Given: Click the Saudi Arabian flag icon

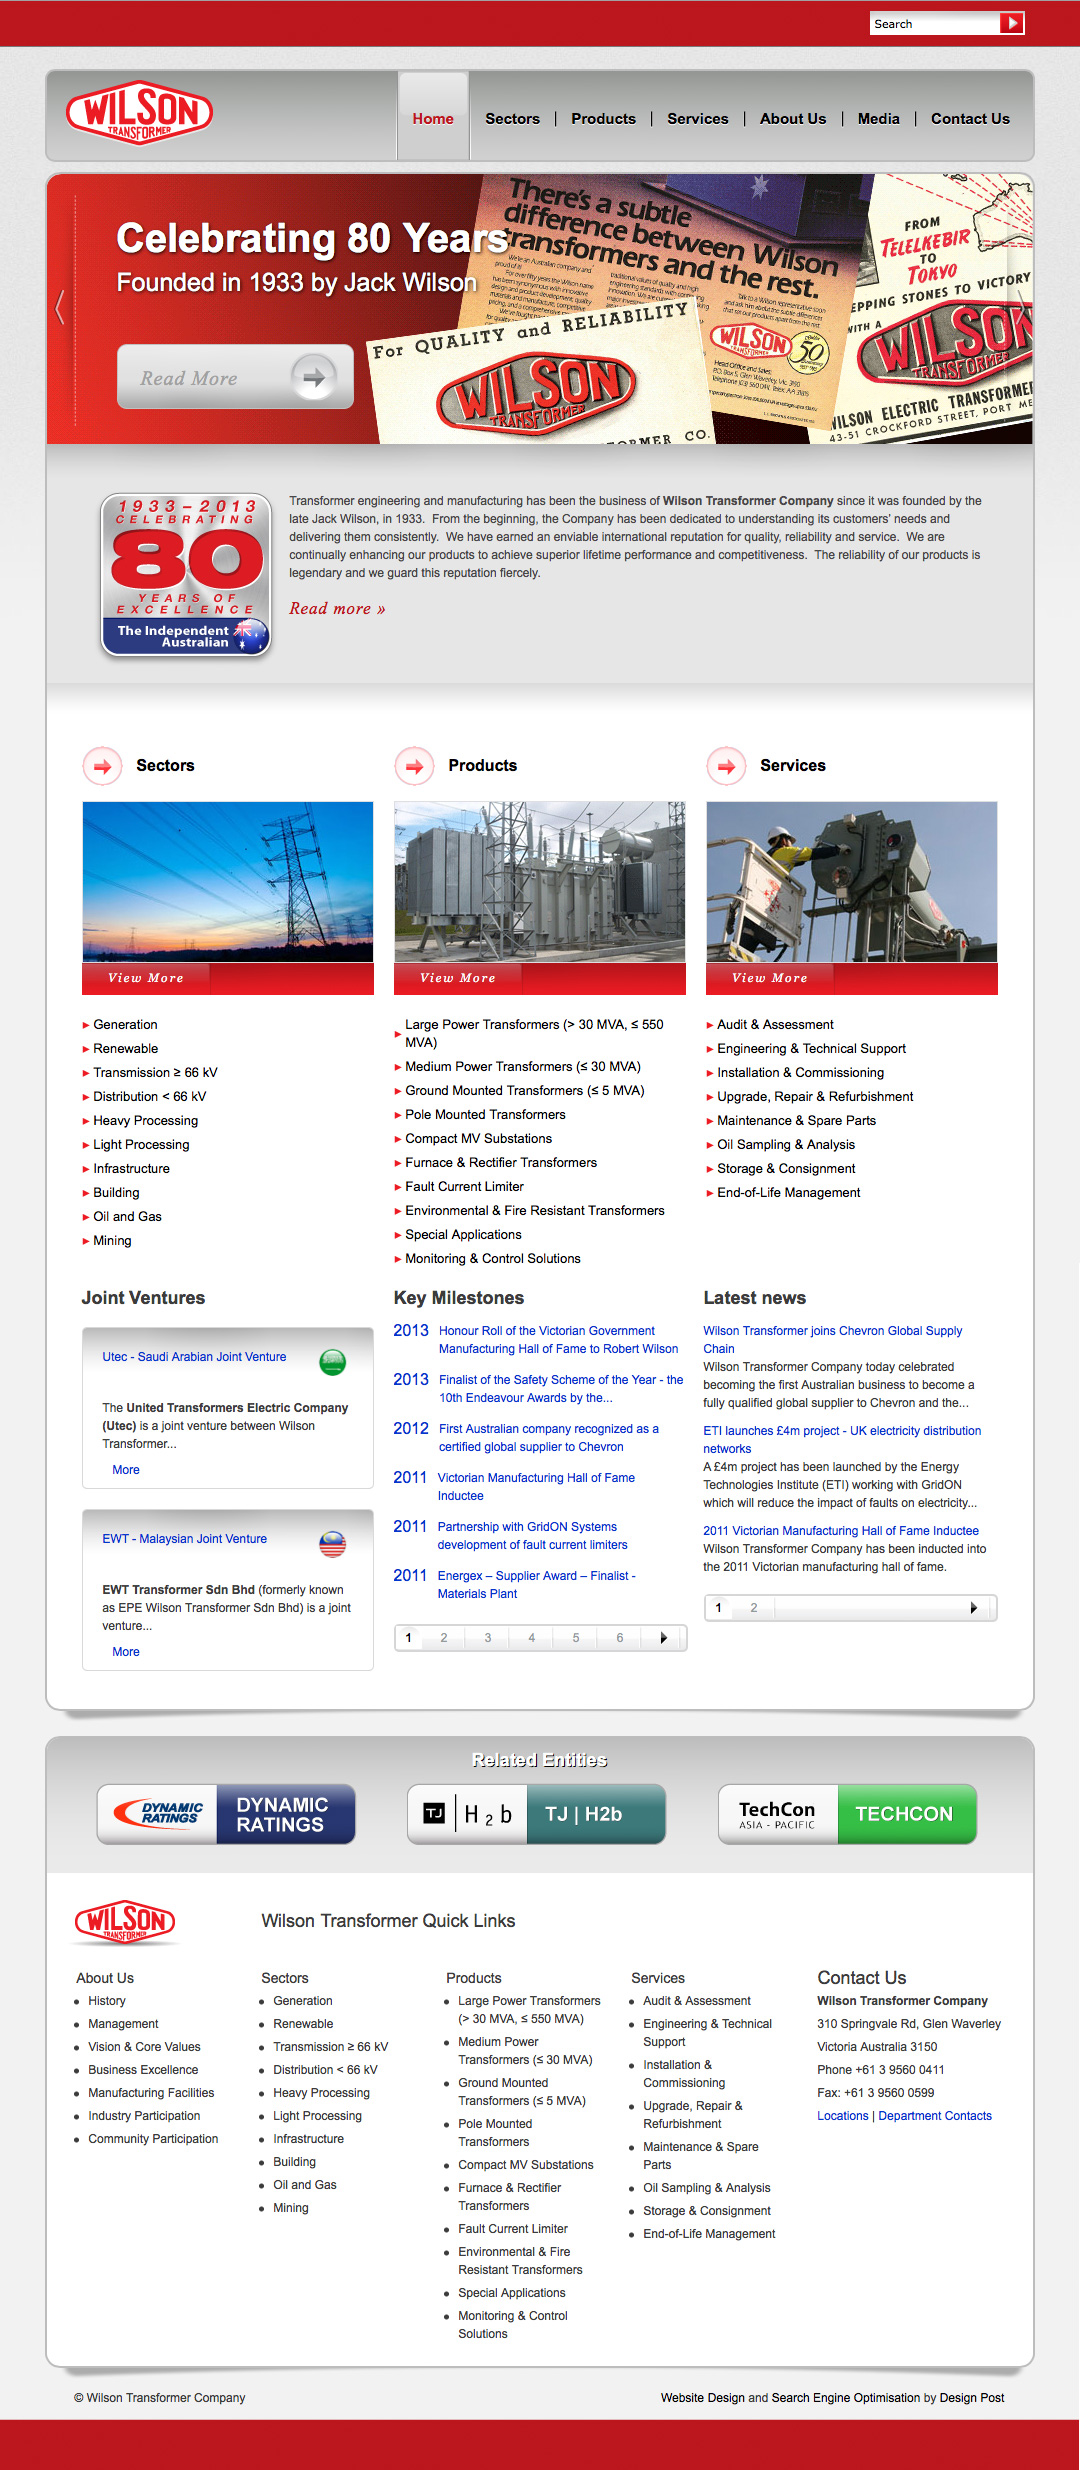Looking at the screenshot, I should (x=333, y=1361).
